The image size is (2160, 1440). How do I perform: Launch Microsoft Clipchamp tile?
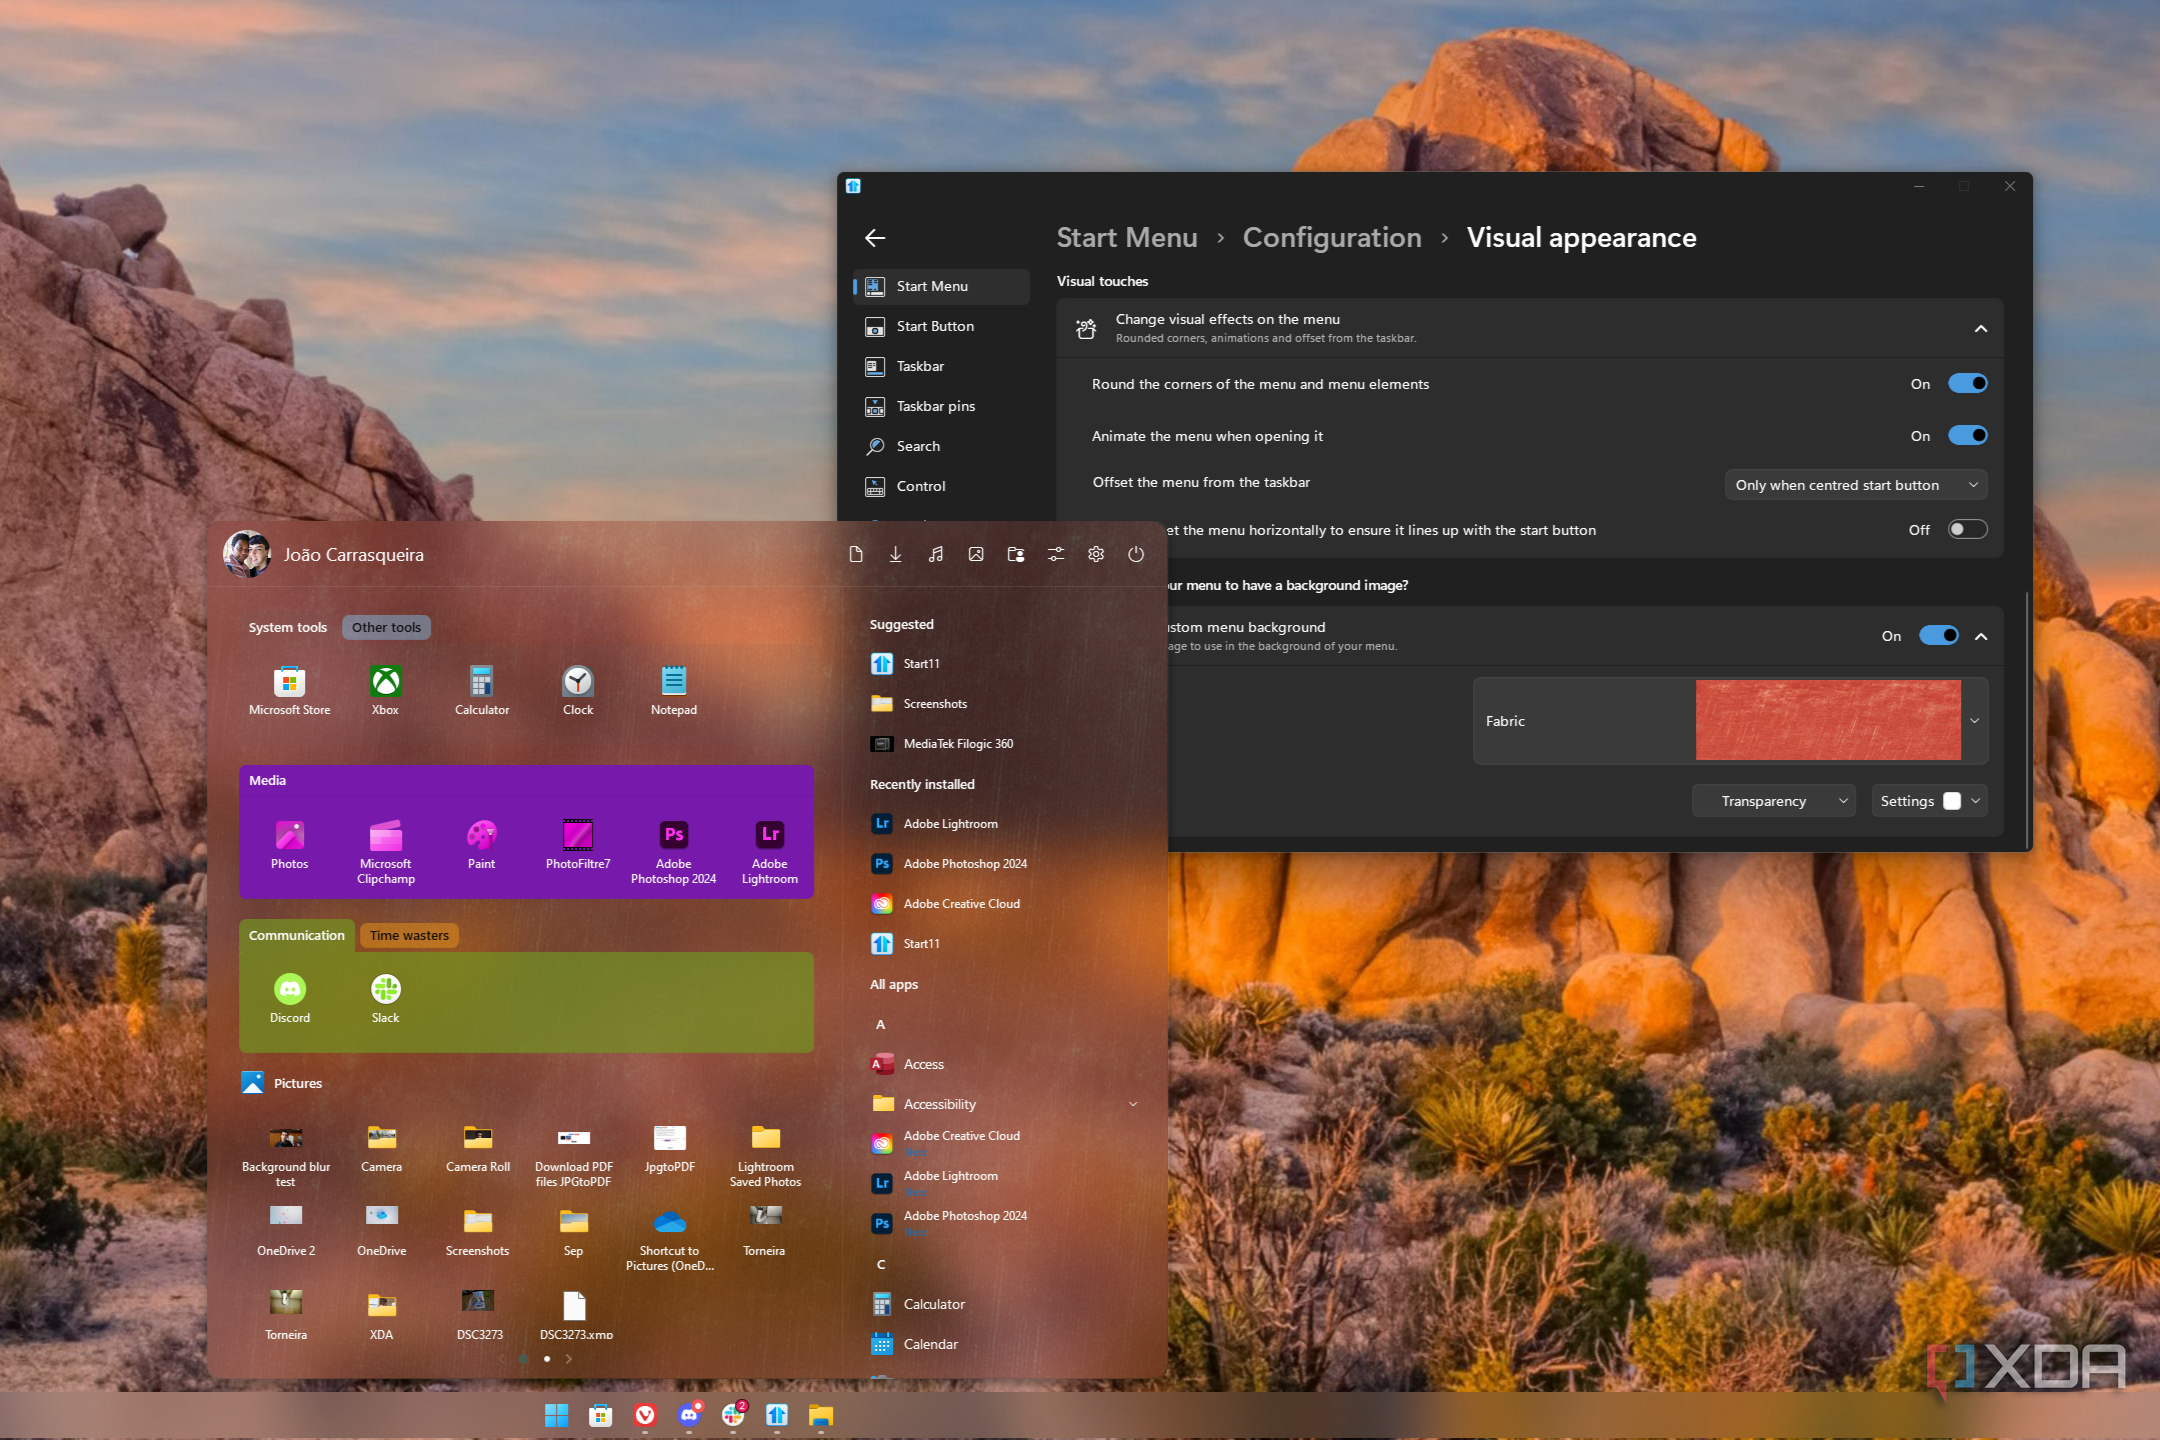[x=385, y=851]
